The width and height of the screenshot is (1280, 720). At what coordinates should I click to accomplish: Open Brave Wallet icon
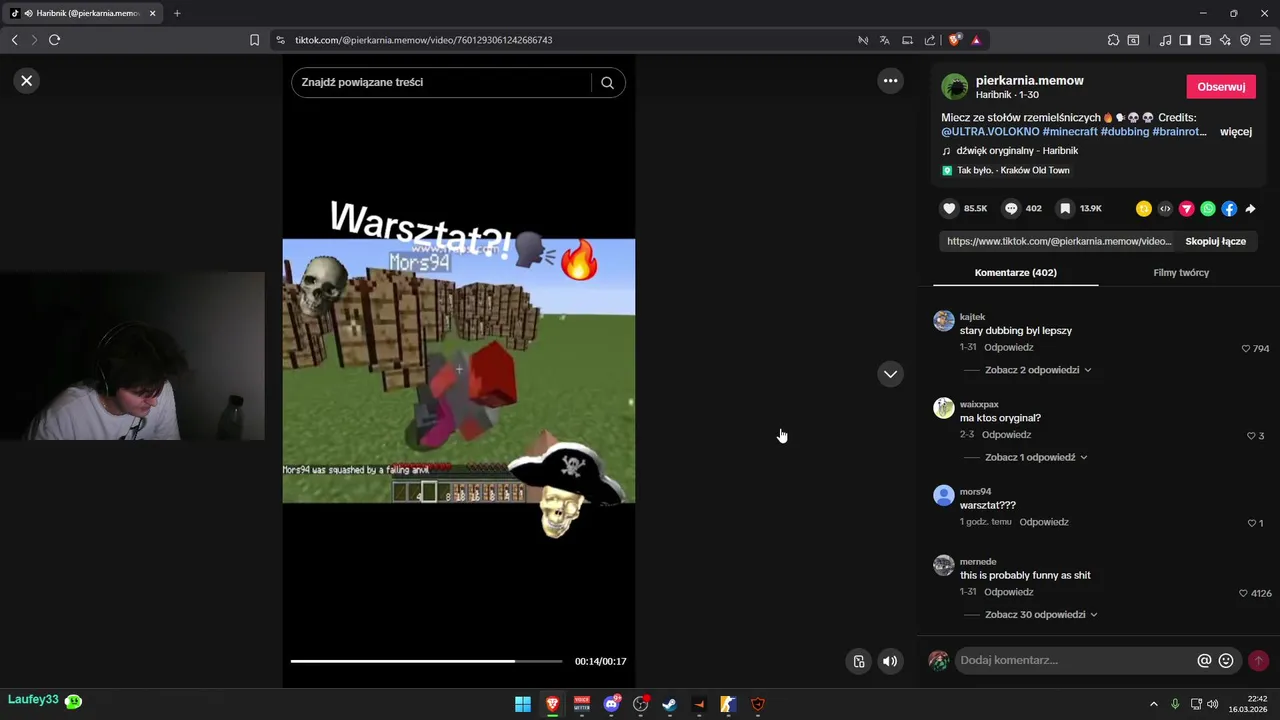pyautogui.click(x=1205, y=40)
